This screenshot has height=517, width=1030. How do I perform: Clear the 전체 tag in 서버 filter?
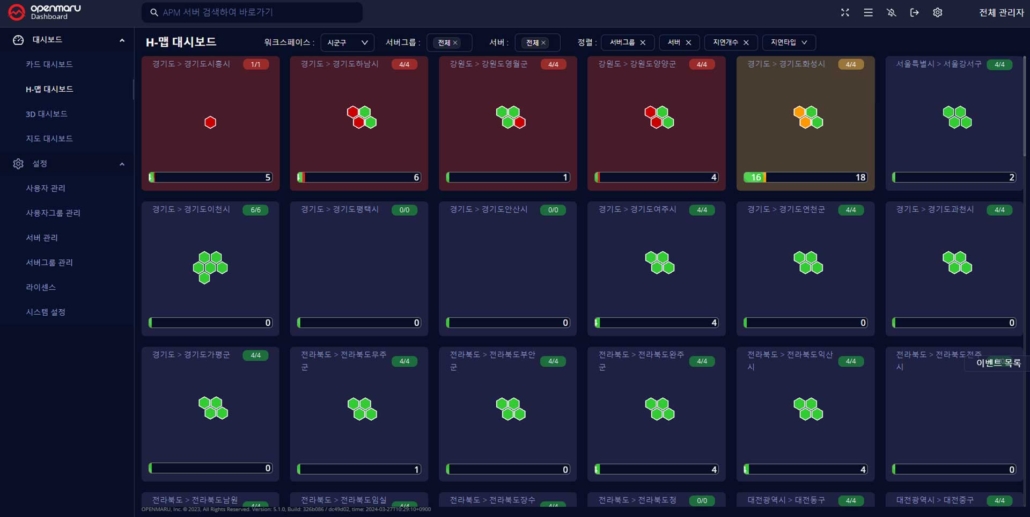click(x=544, y=43)
